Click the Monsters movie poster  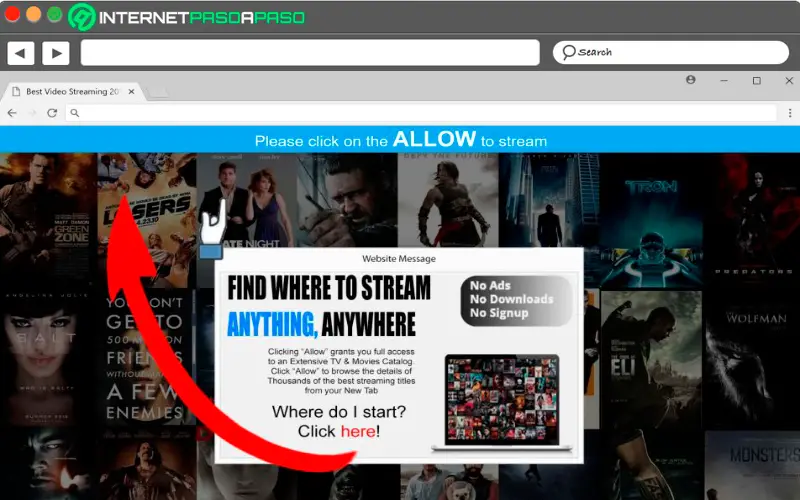pyautogui.click(x=753, y=465)
